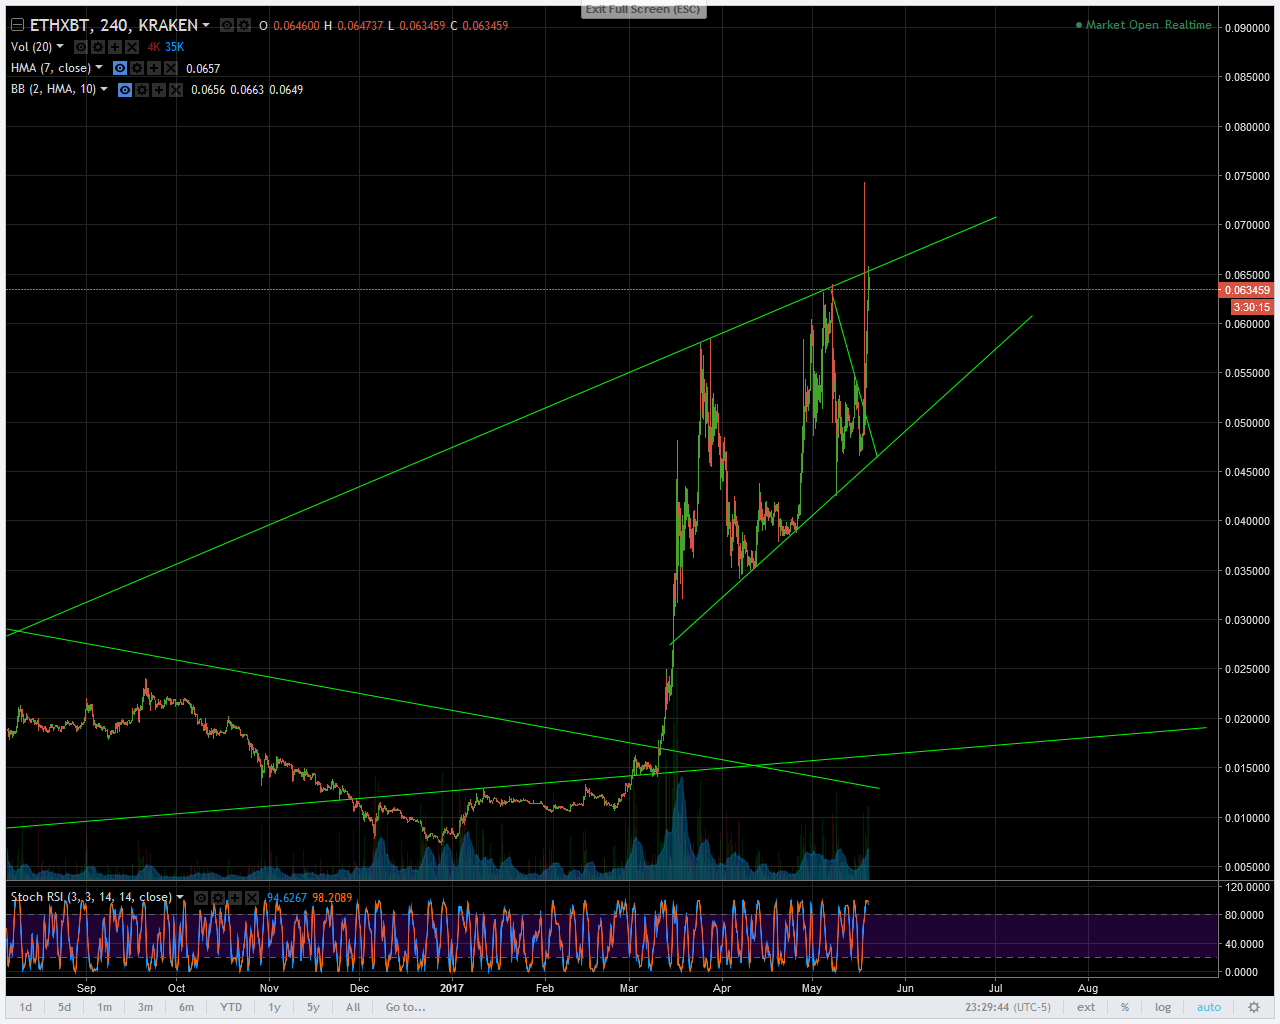This screenshot has height=1024, width=1280.
Task: Show All time range
Action: tap(353, 1007)
